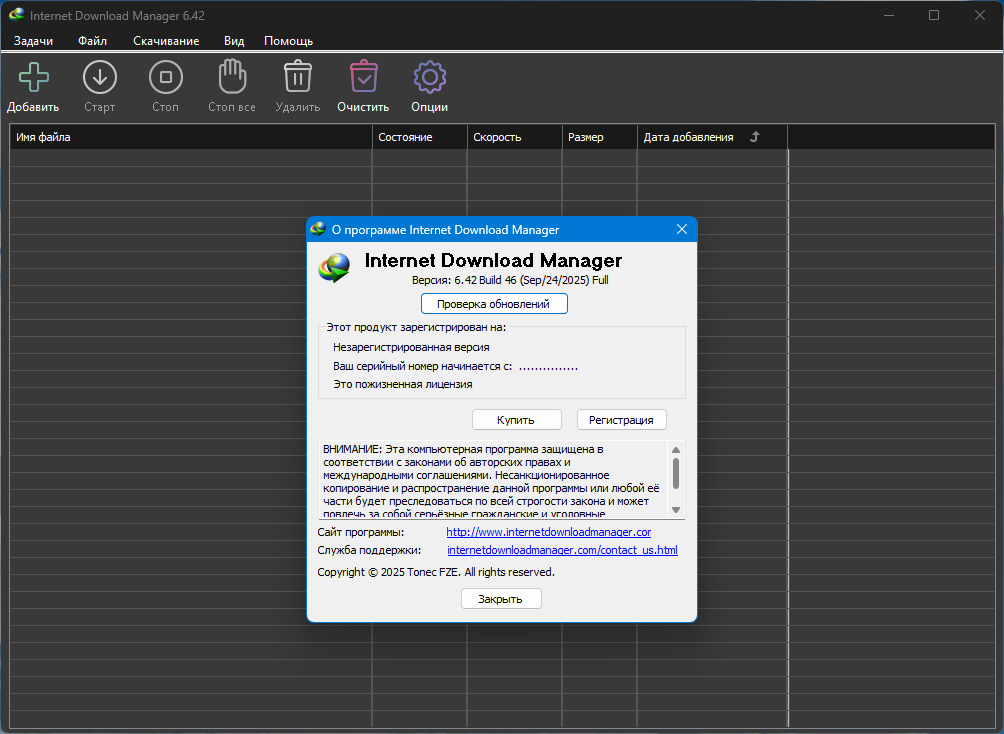The image size is (1004, 734).
Task: Click the Удалить trash bin icon
Action: 297,77
